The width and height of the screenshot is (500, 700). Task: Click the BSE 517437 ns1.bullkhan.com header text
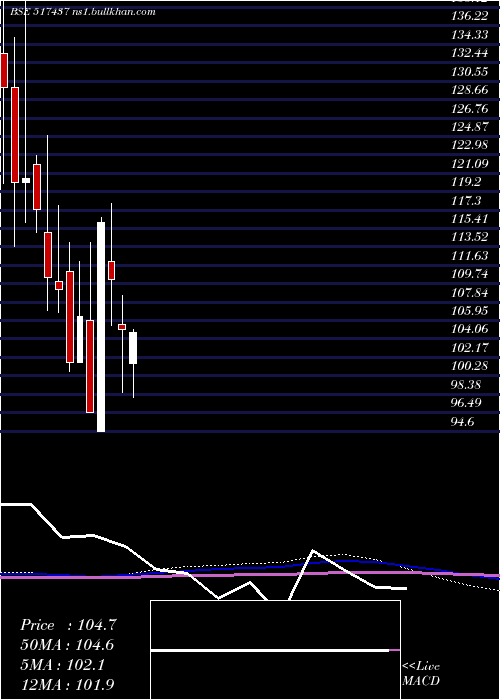click(x=84, y=12)
